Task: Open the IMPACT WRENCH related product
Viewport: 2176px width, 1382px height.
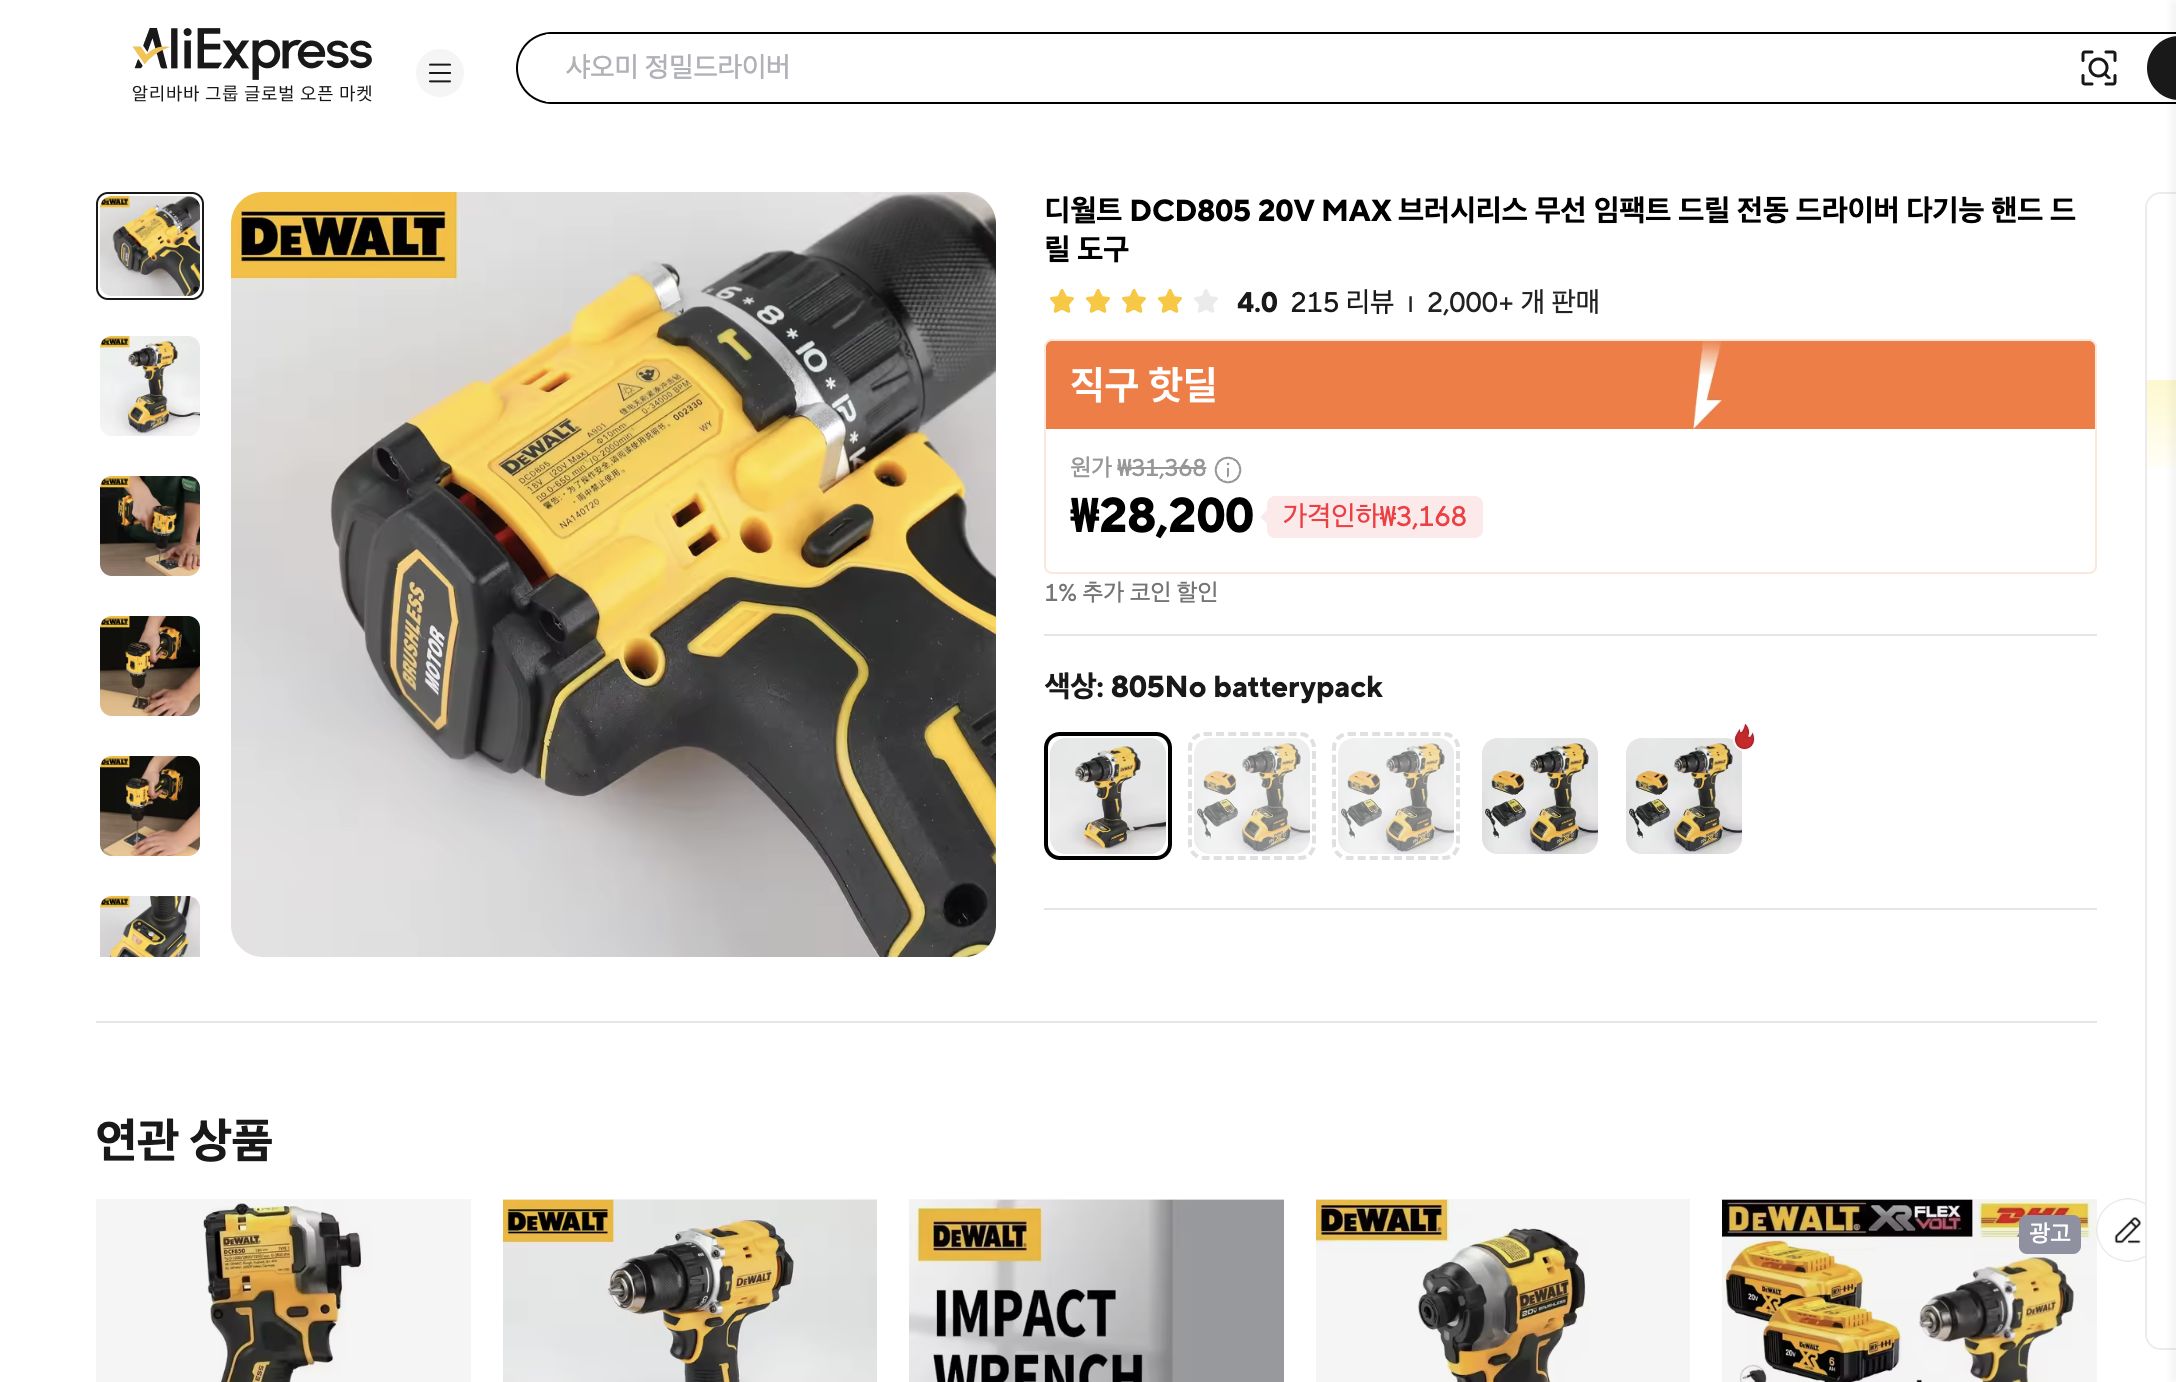Action: coord(1096,1290)
